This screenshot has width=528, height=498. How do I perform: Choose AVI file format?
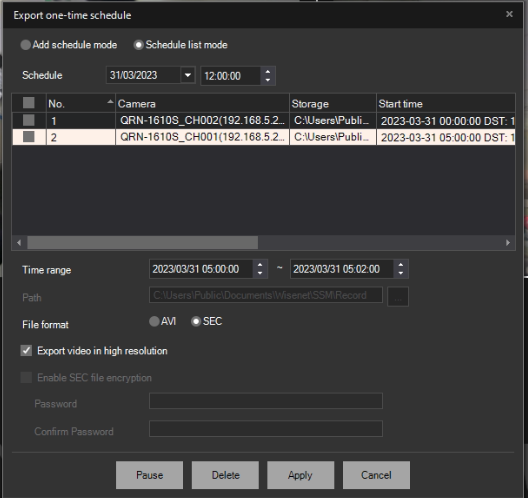pyautogui.click(x=154, y=321)
